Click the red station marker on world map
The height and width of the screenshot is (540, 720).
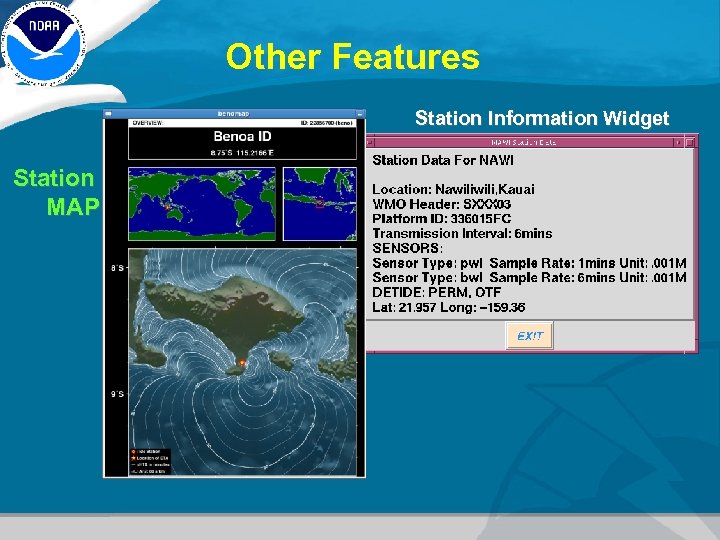[x=168, y=207]
